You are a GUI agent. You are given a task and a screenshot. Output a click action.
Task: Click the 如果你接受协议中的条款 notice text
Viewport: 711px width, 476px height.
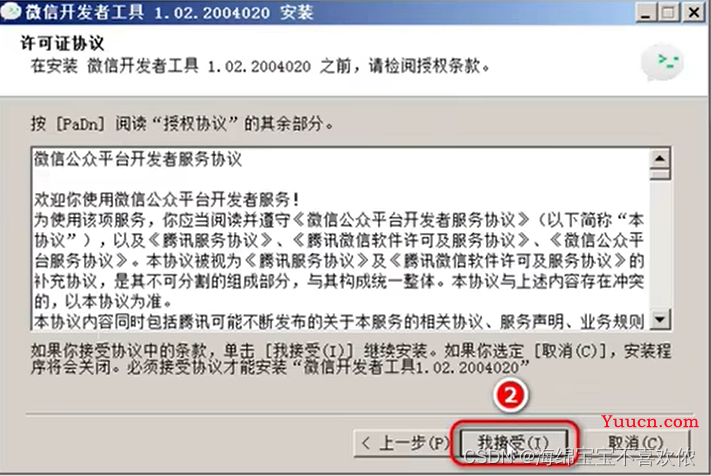(351, 359)
